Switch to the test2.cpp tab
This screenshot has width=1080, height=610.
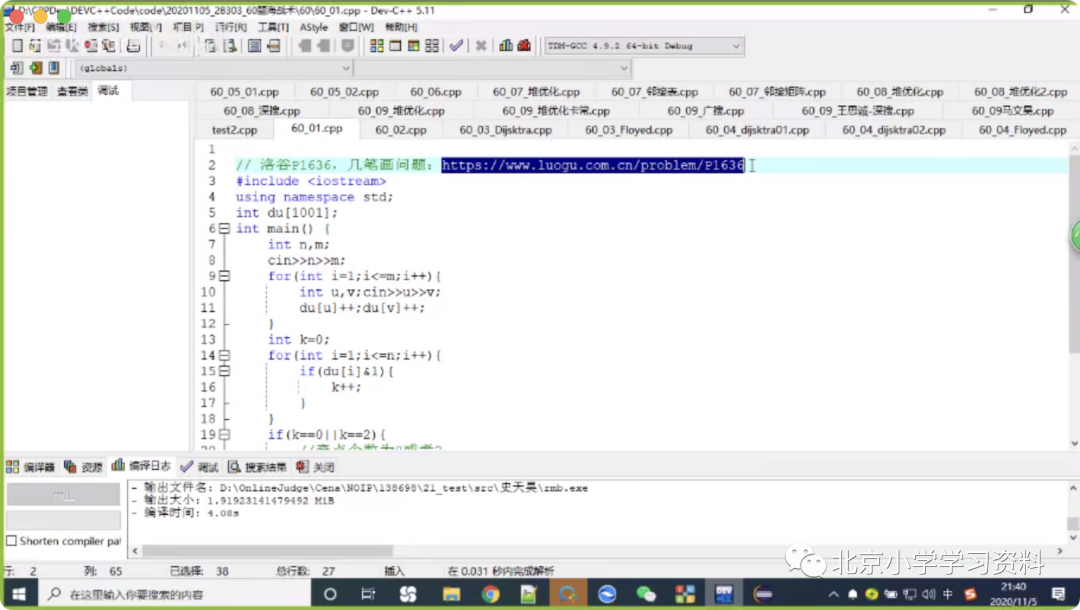coord(234,129)
